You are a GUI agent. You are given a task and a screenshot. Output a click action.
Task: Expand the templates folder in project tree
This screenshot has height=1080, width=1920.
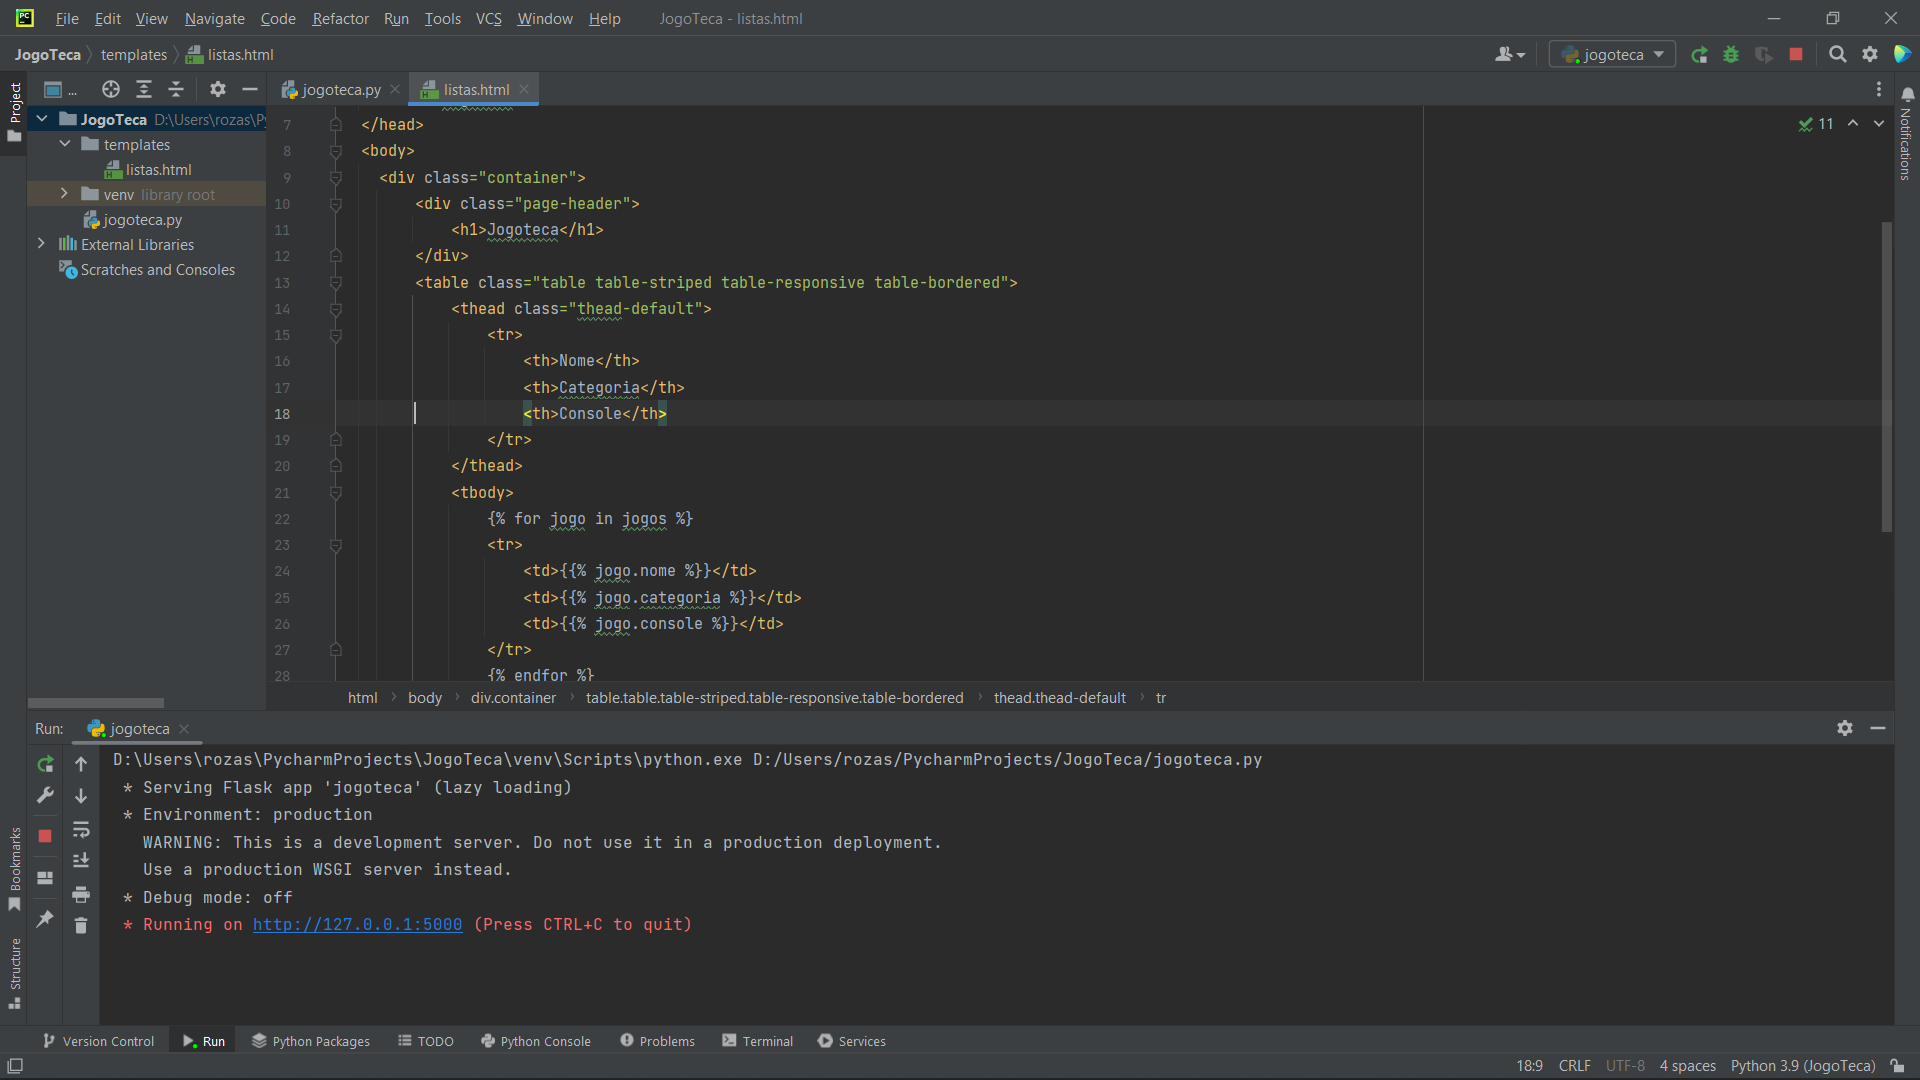pos(67,145)
